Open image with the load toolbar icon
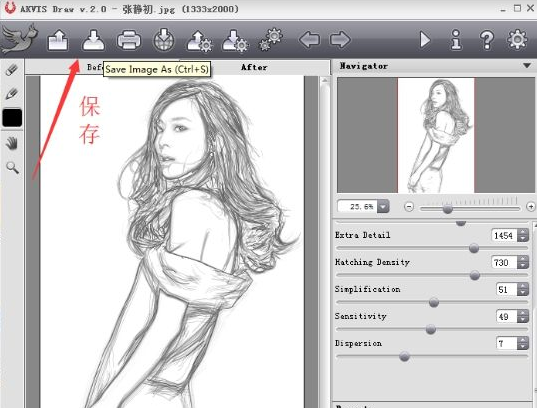538x408 pixels. coord(58,40)
